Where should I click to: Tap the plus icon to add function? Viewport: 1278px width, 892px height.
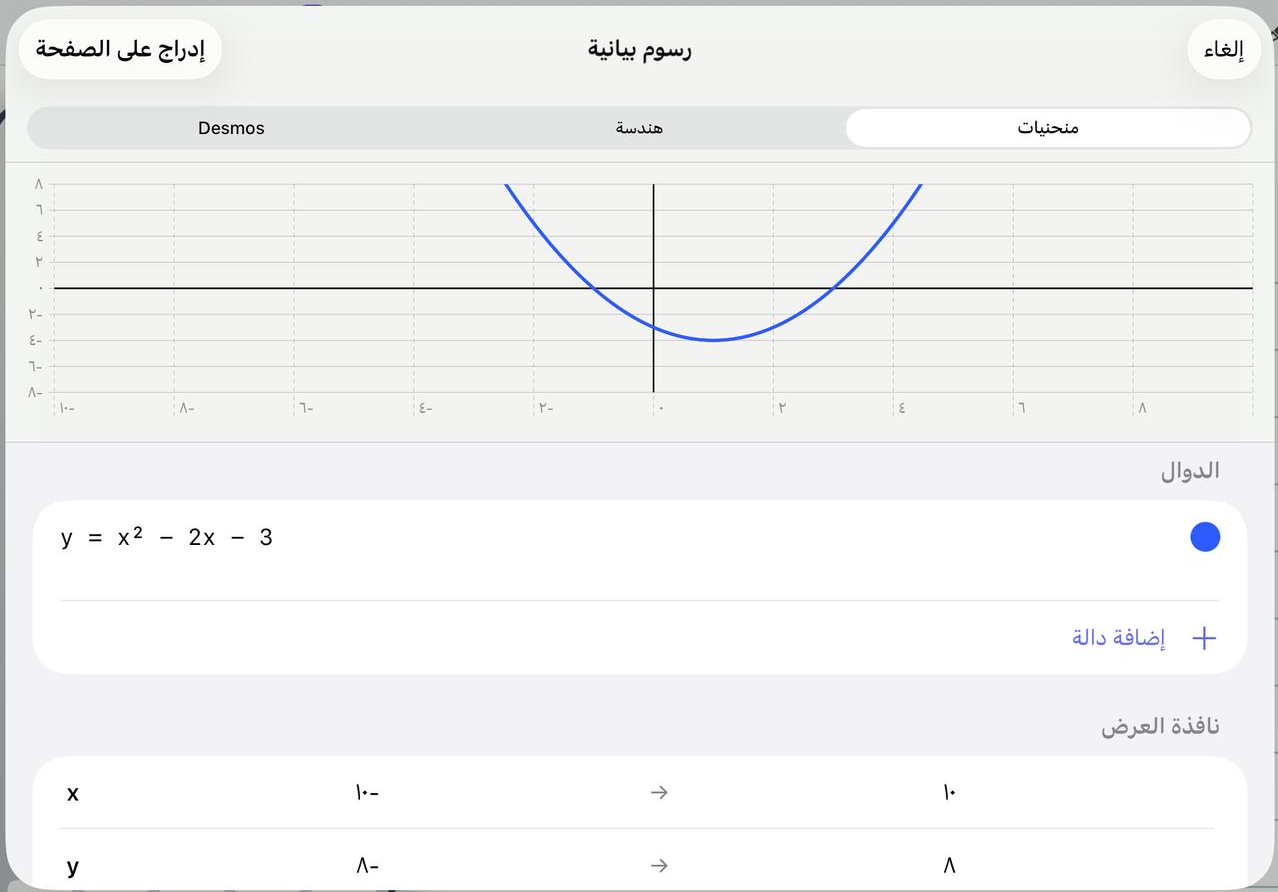pos(1204,638)
